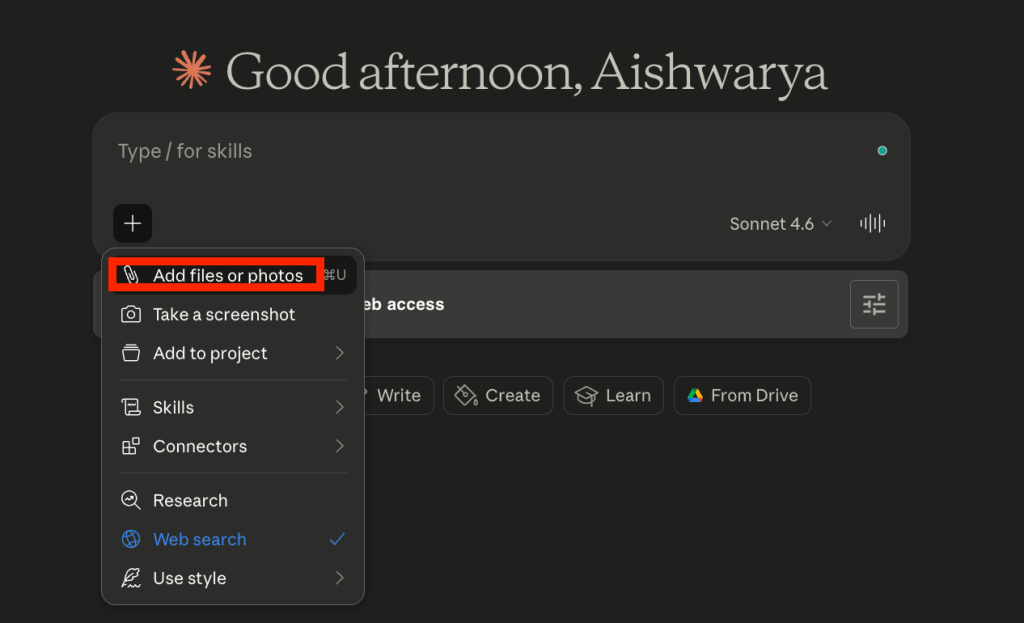Image resolution: width=1024 pixels, height=623 pixels.
Task: Disable Web search in the menu
Action: (233, 539)
